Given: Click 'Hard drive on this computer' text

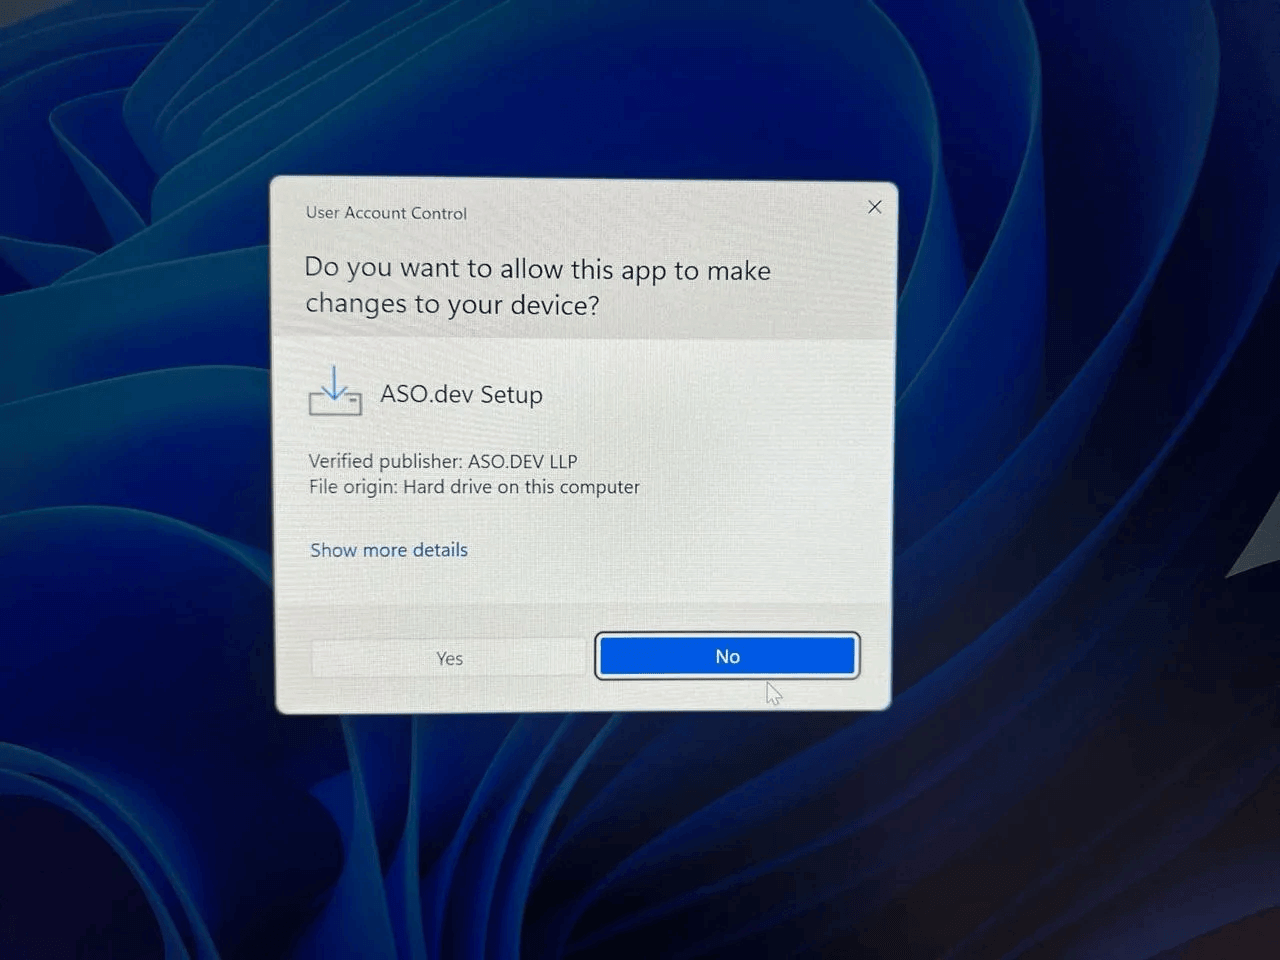Looking at the screenshot, I should click(521, 487).
